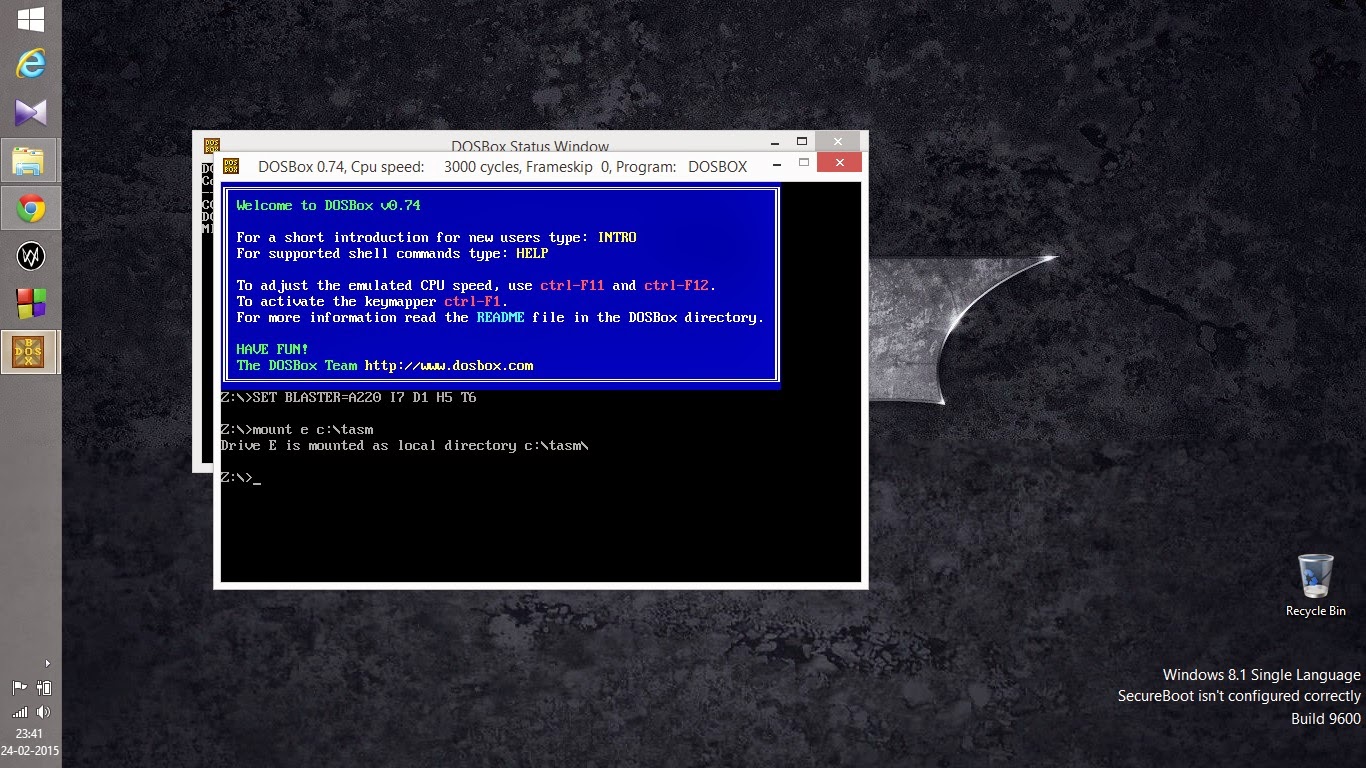Click The DOSBox Team text

tap(297, 366)
